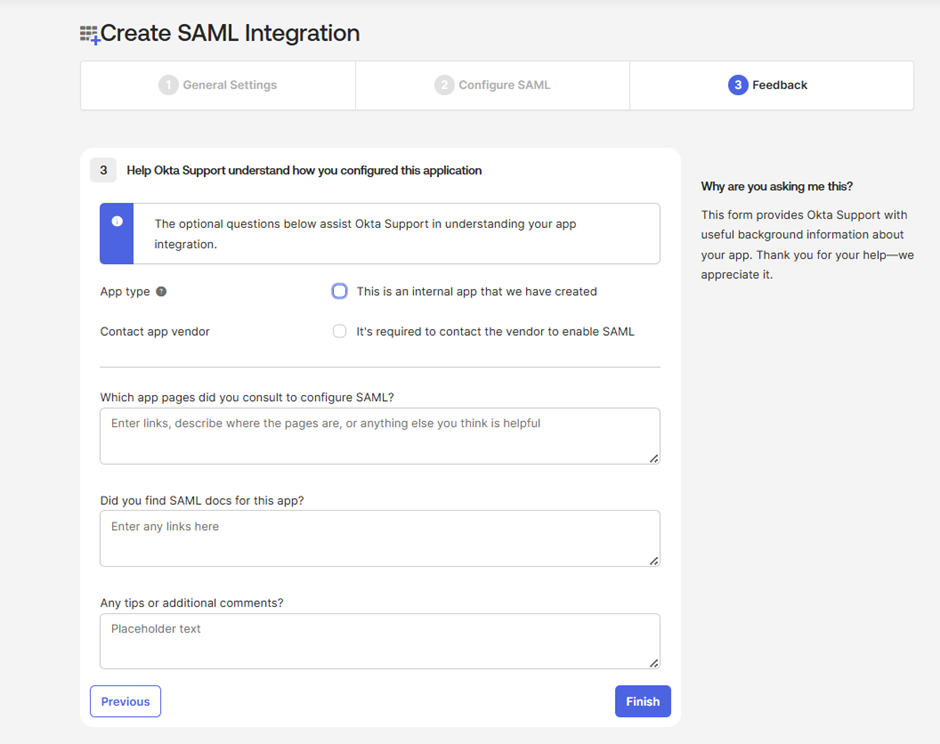Image resolution: width=940 pixels, height=744 pixels.
Task: Click the step 3 circle icon
Action: point(738,85)
